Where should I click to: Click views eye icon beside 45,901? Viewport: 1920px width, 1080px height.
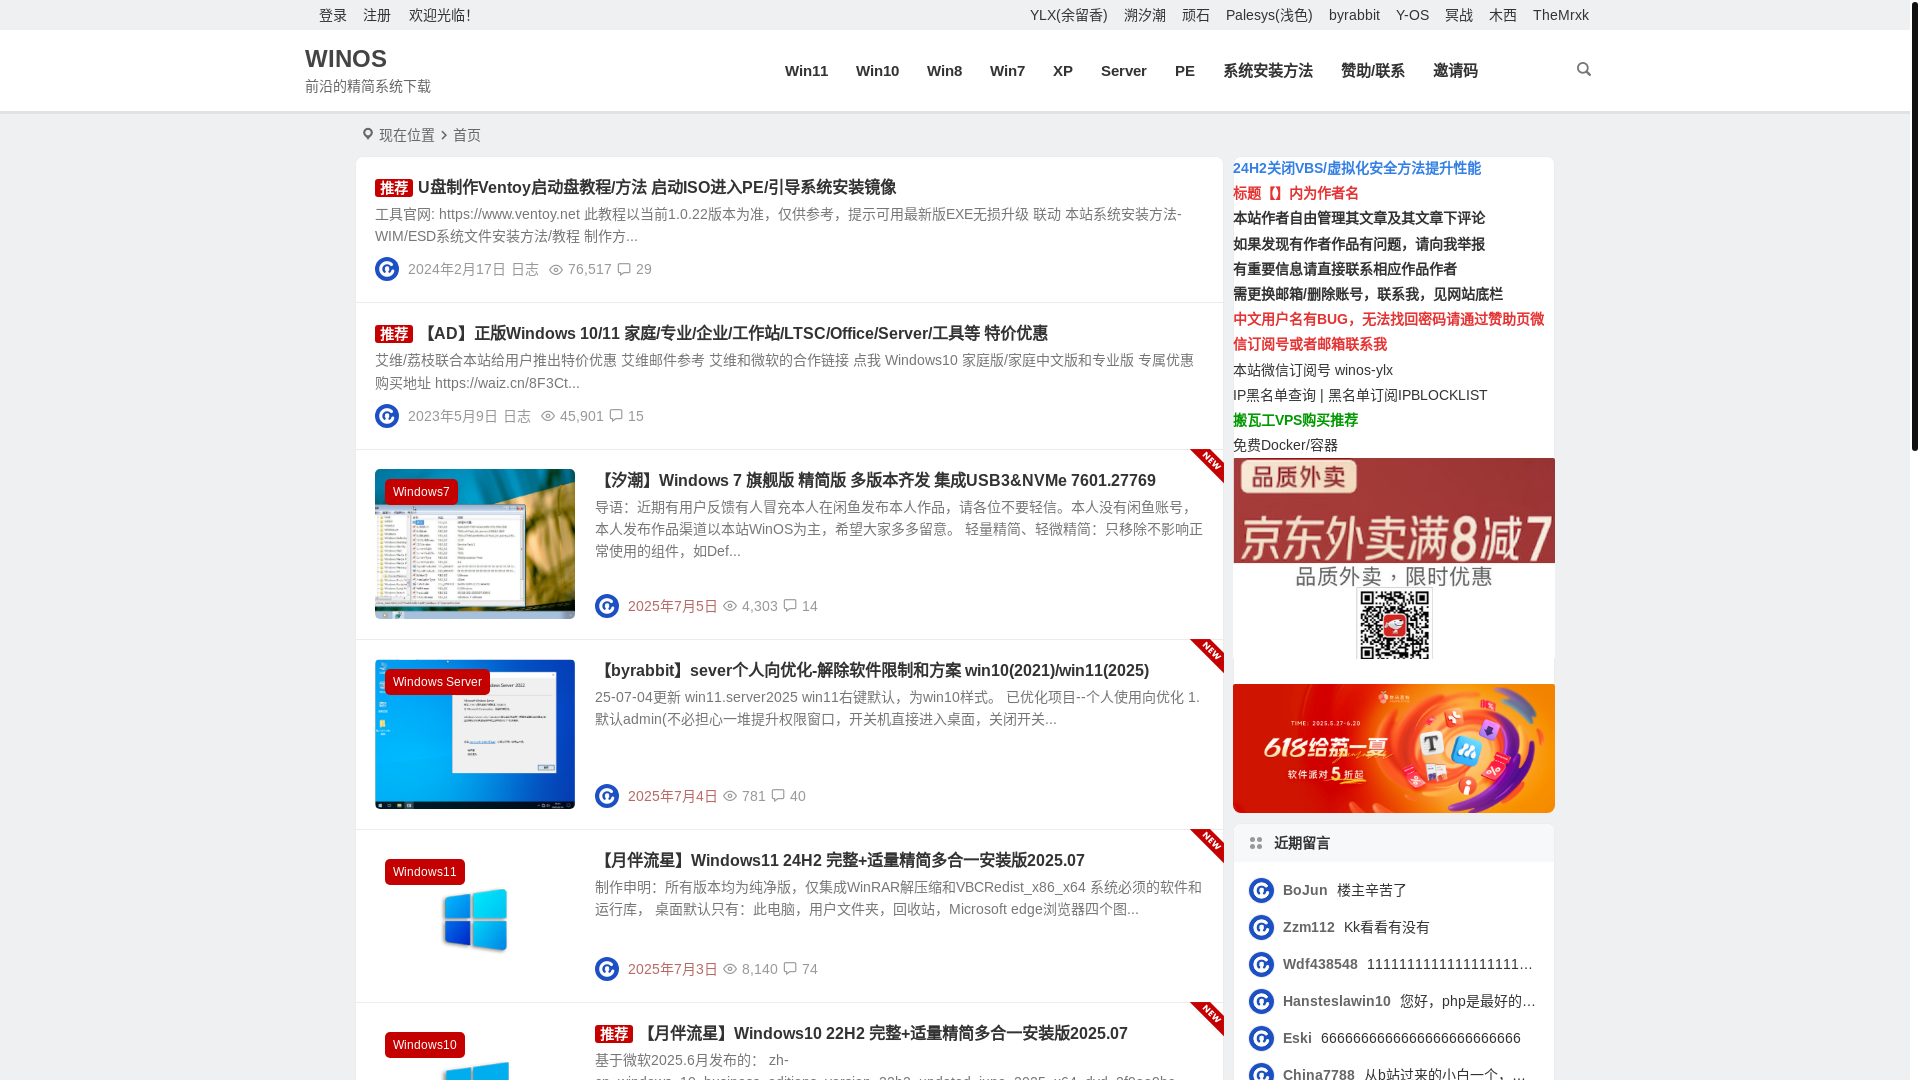548,416
